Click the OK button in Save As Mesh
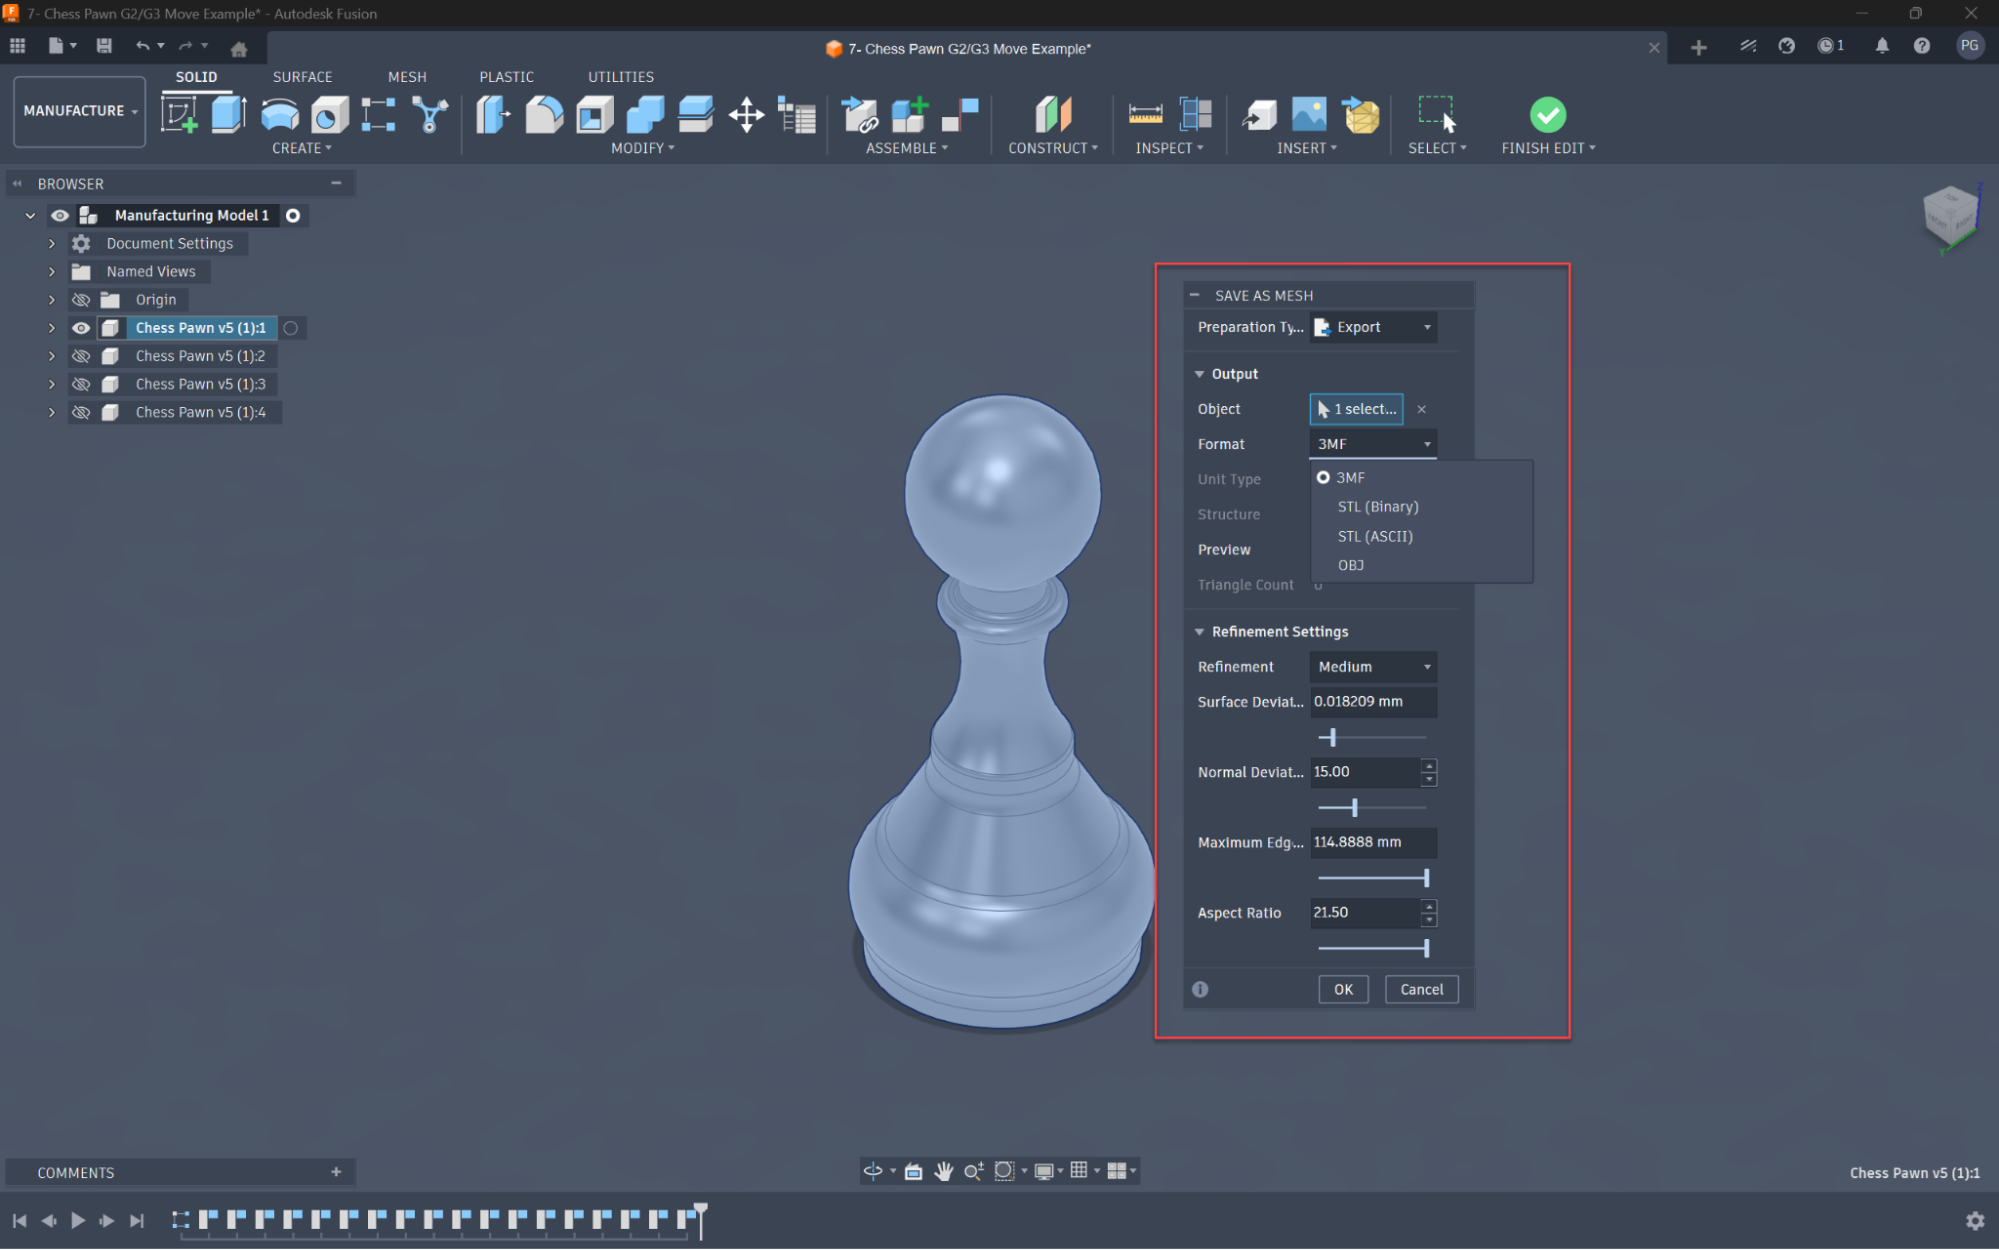Viewport: 1999px width, 1250px height. (1343, 990)
